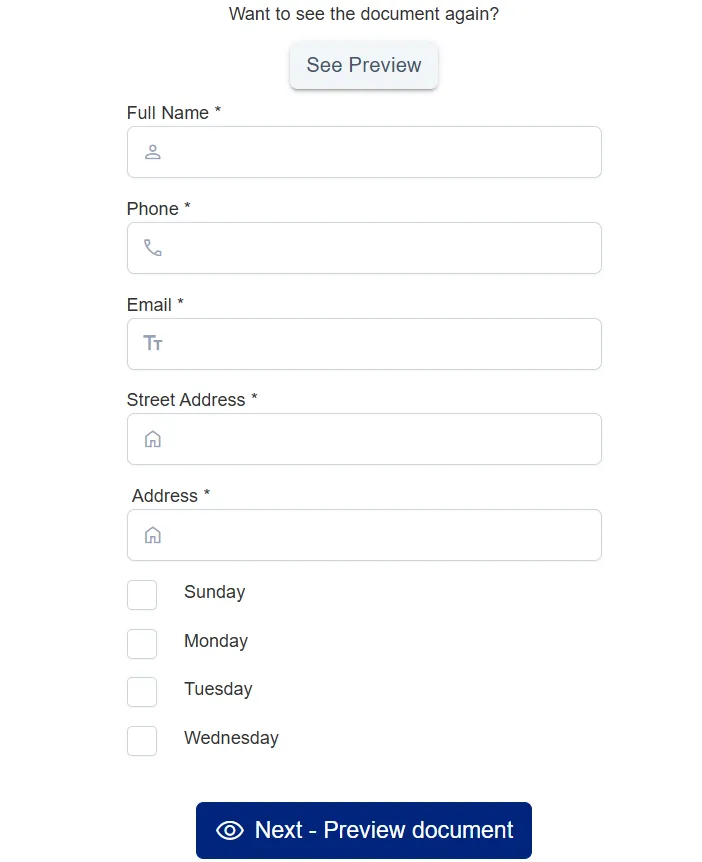Click the question text about seeing the document

point(363,14)
